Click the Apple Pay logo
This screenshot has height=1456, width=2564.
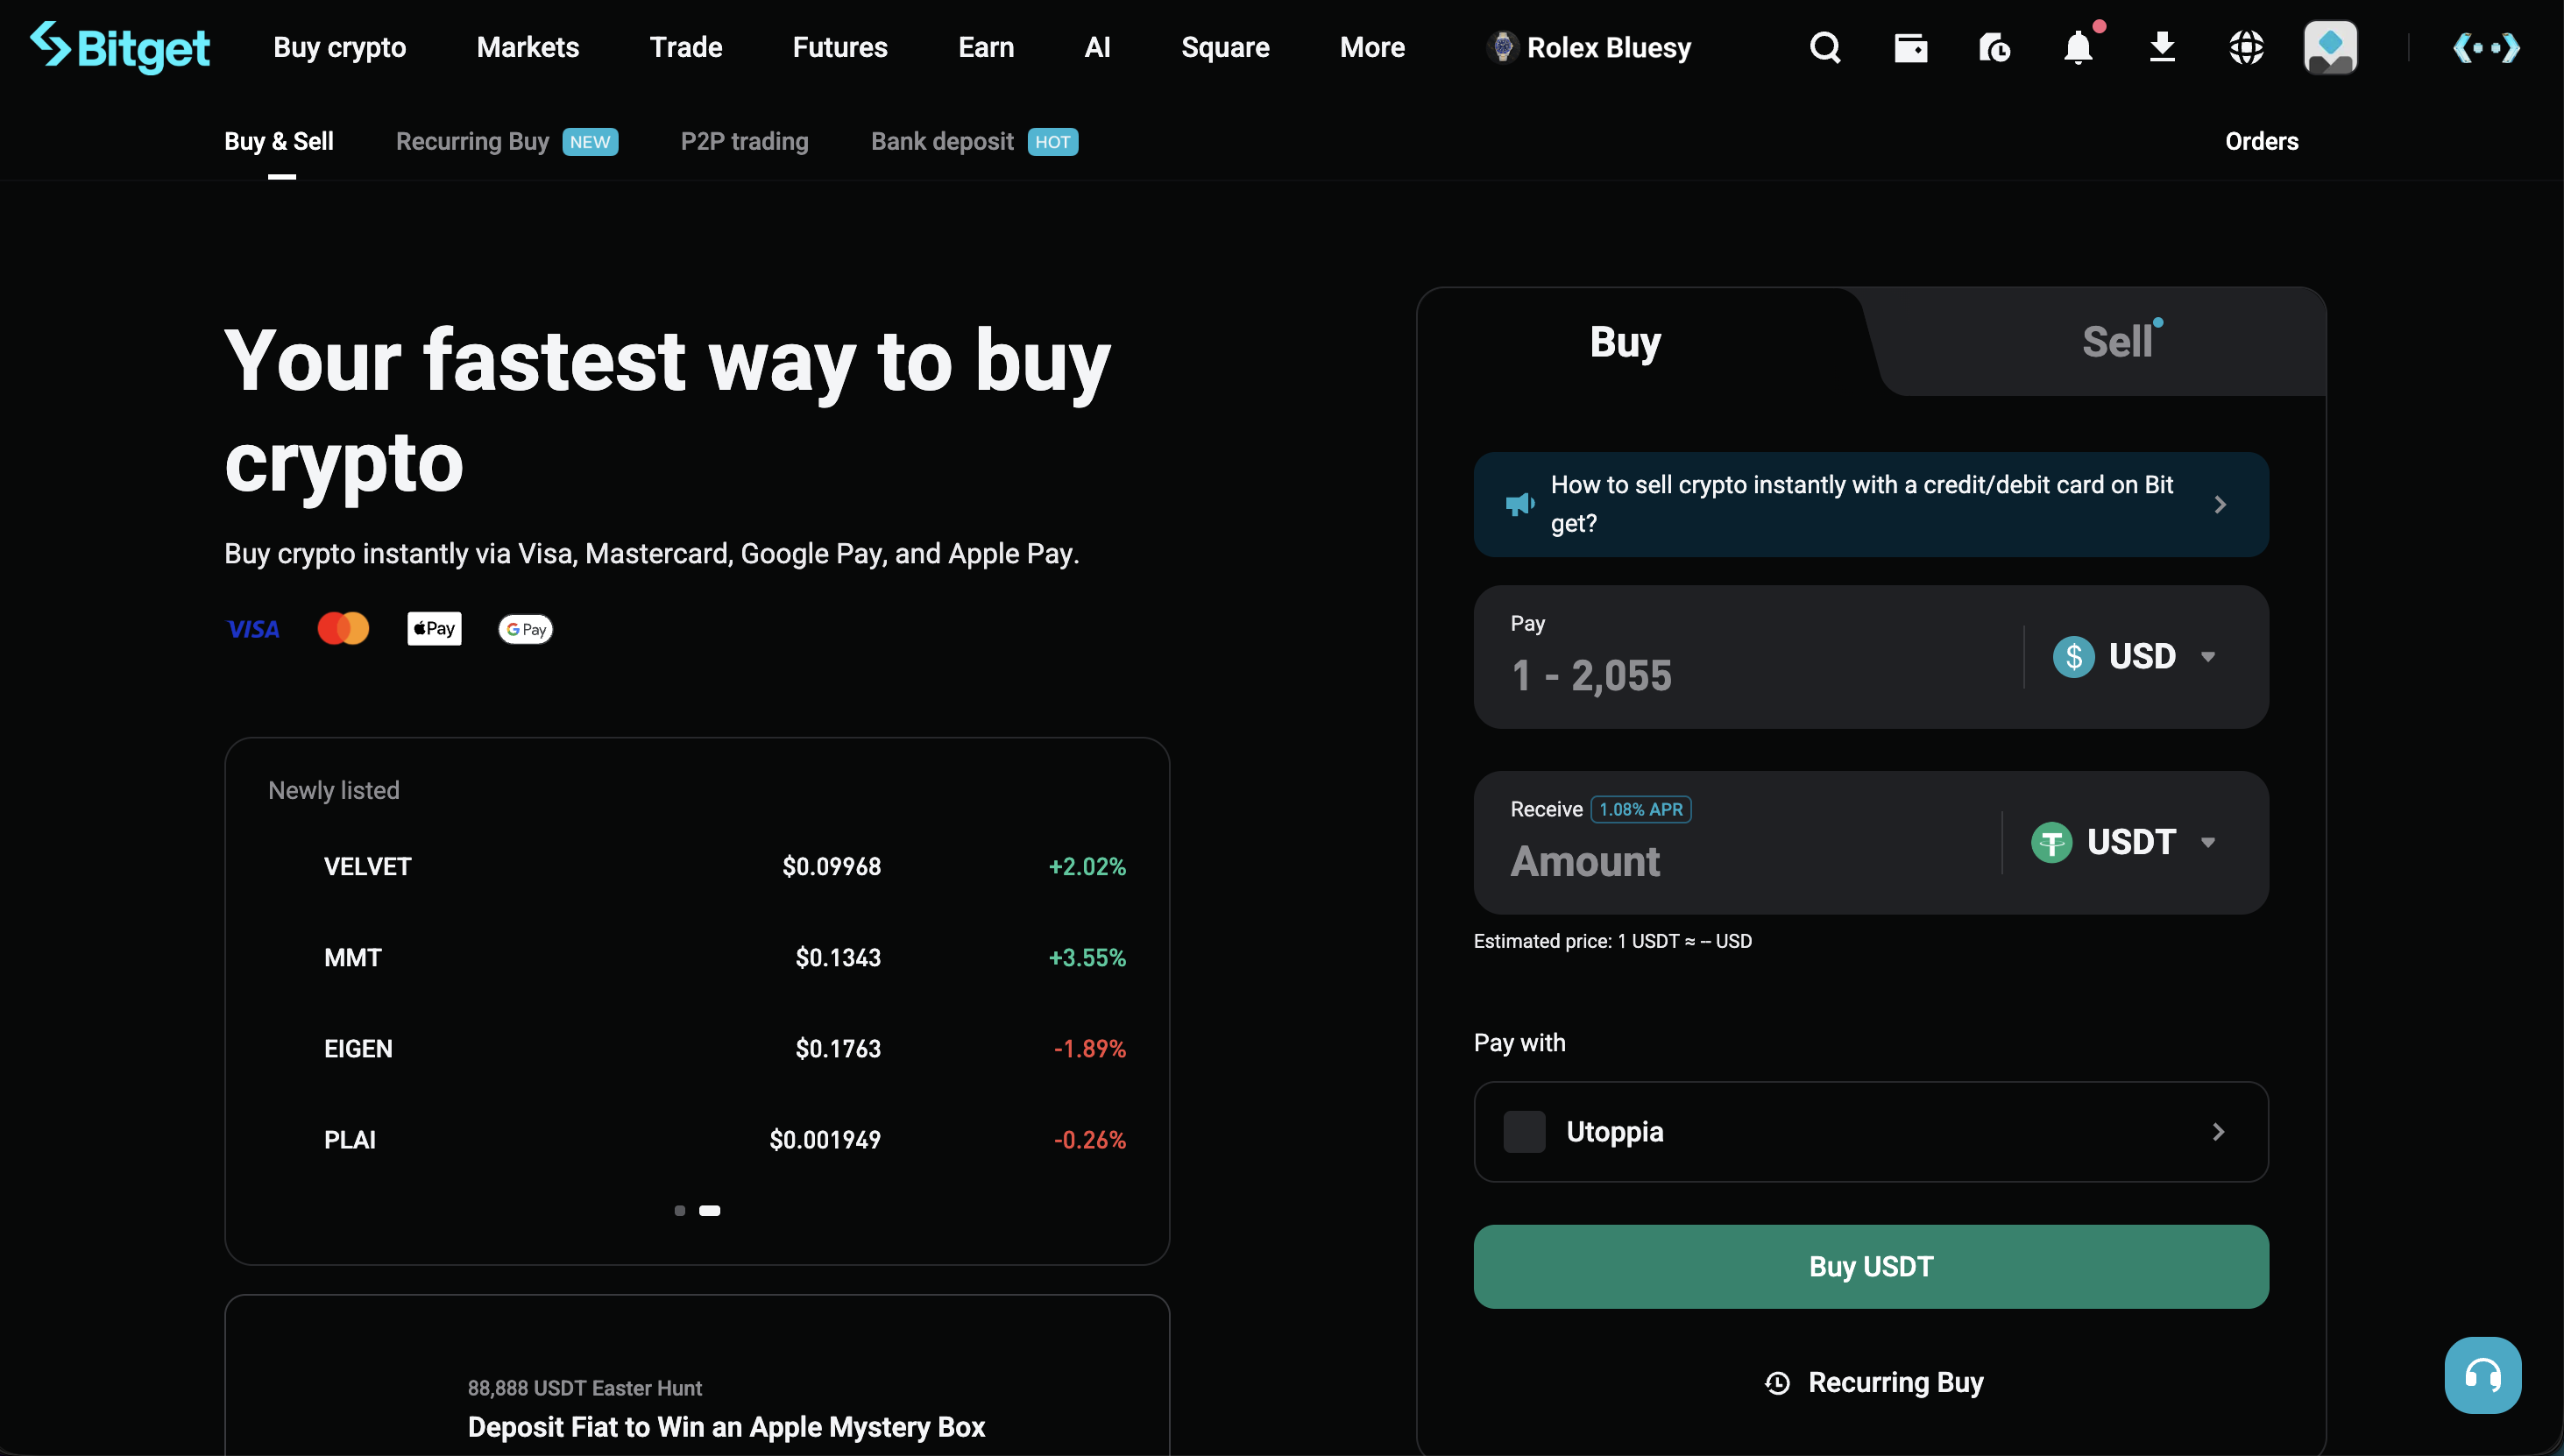coord(434,628)
